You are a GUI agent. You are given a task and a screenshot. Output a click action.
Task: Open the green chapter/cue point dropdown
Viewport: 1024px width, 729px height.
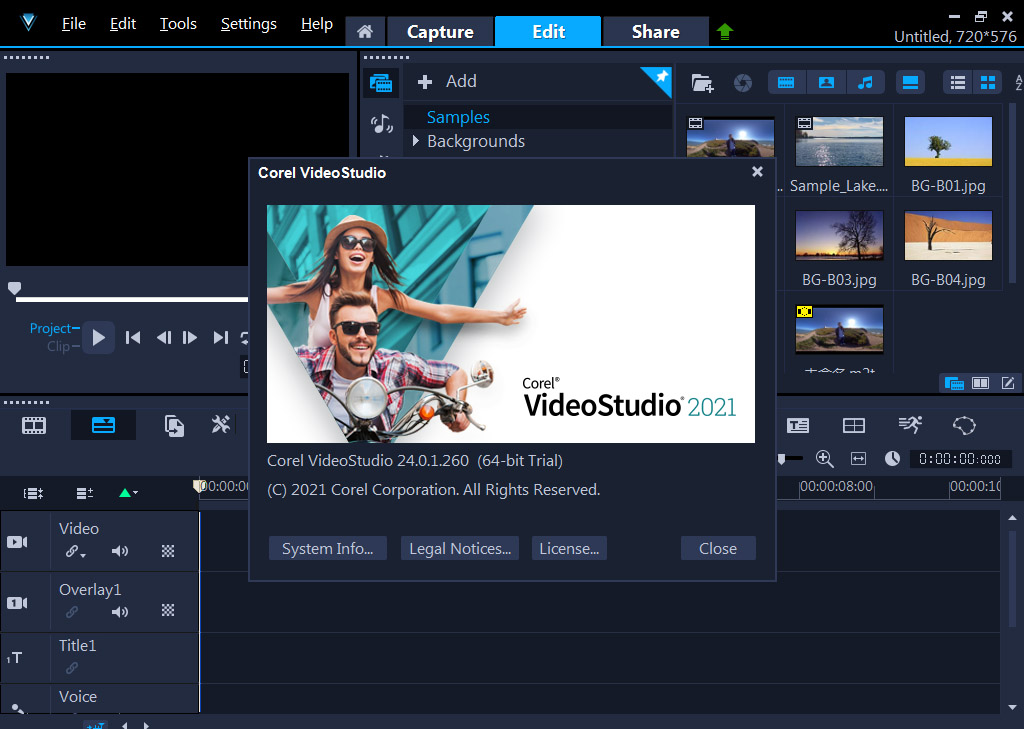128,492
